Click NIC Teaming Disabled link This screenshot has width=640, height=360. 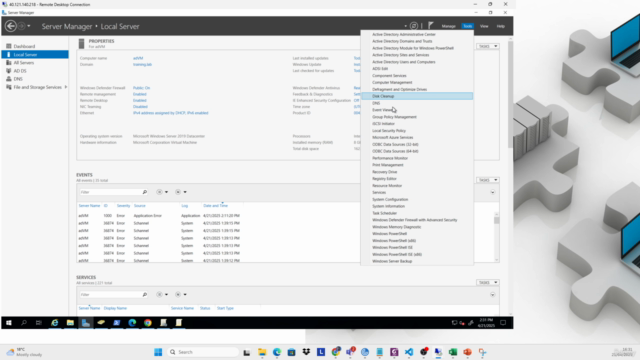[x=140, y=107]
